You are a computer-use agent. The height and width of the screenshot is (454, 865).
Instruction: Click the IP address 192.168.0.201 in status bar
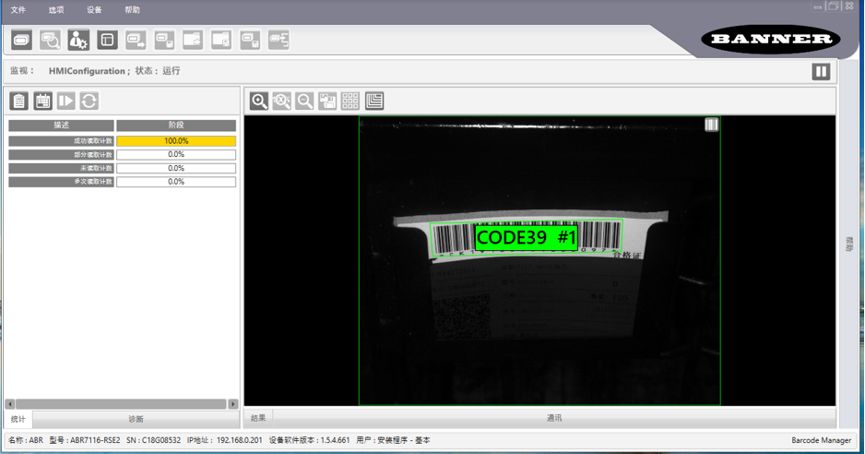coord(239,440)
